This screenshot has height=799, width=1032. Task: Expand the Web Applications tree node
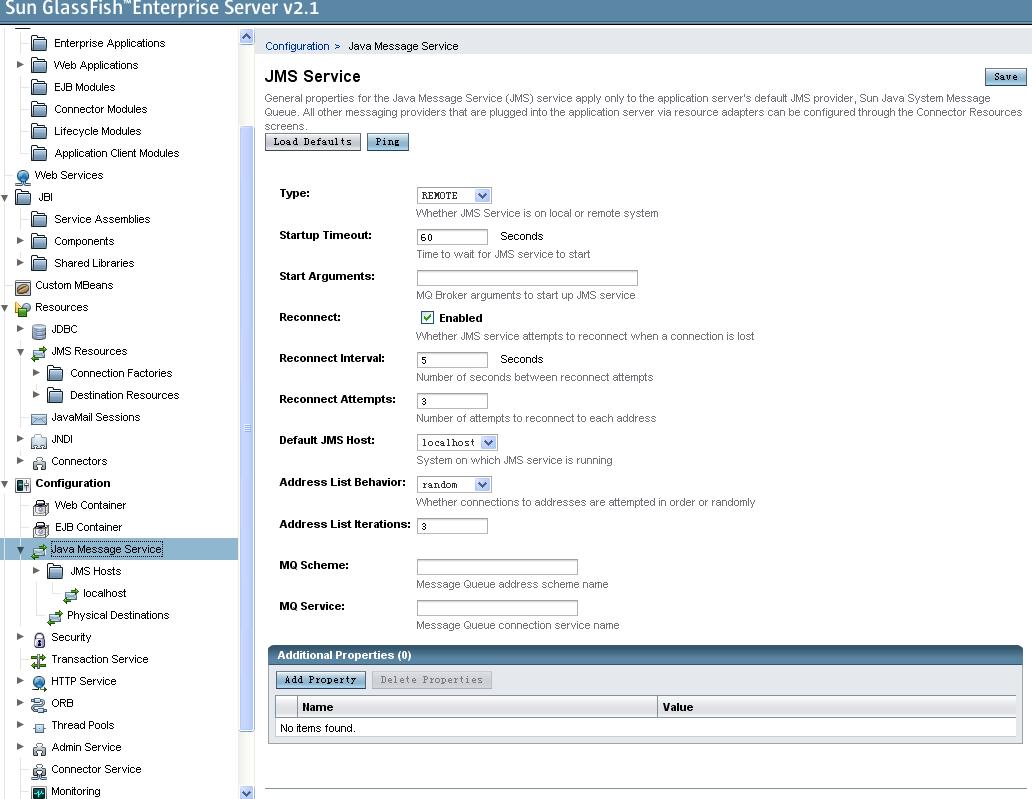tap(20, 64)
